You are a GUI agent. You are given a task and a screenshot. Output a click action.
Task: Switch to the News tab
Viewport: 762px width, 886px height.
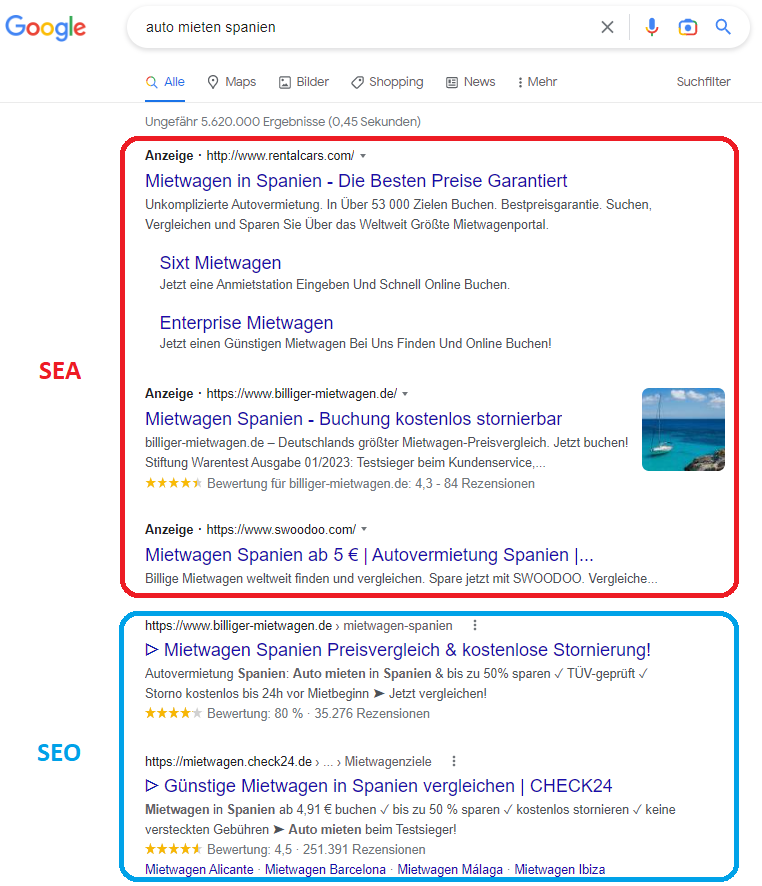click(471, 82)
